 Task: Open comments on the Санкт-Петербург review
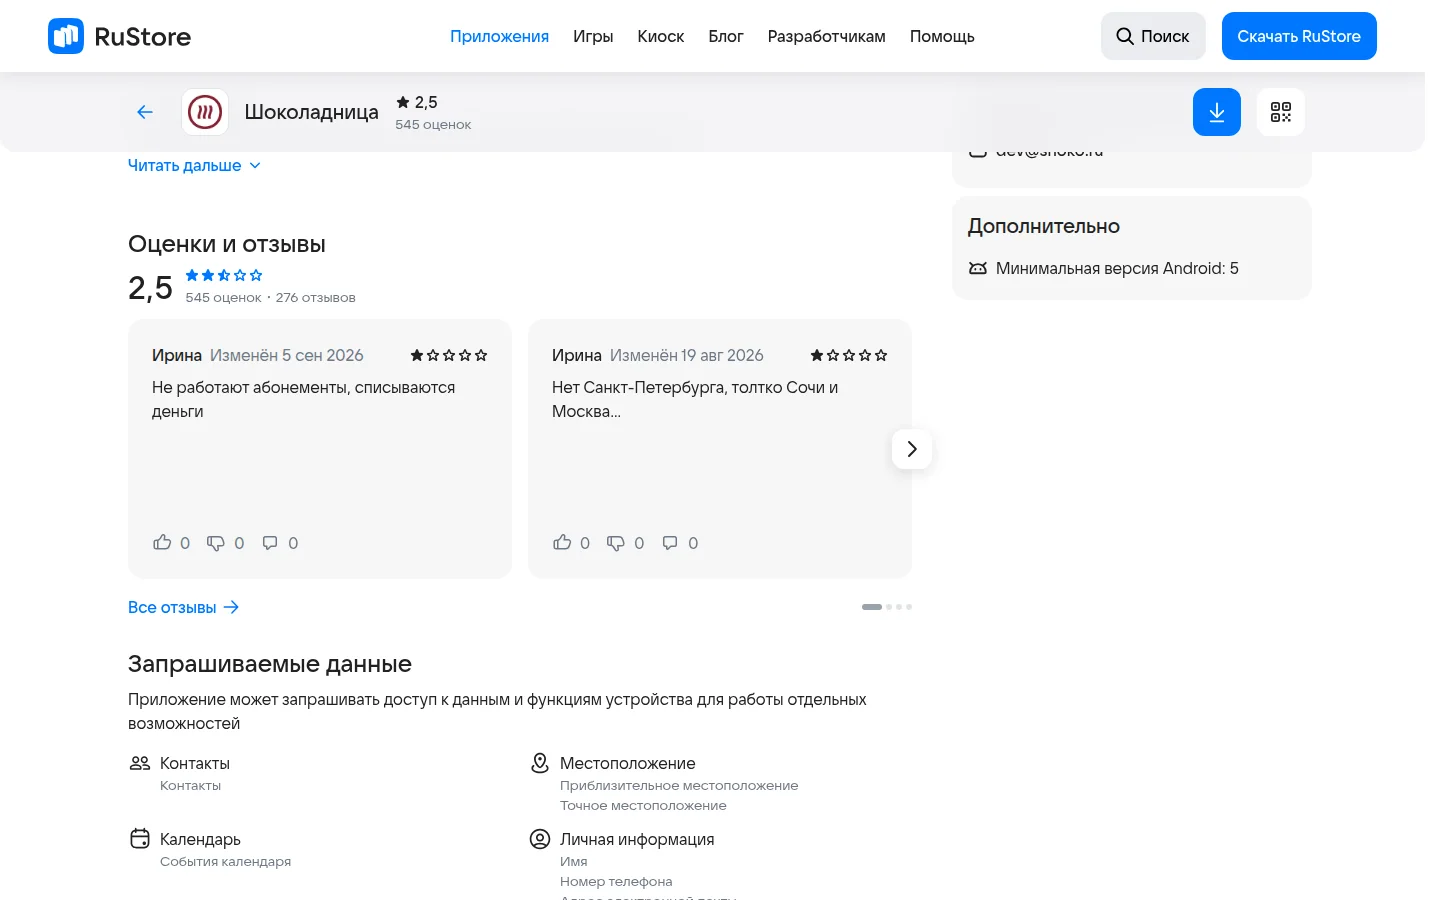pos(670,542)
